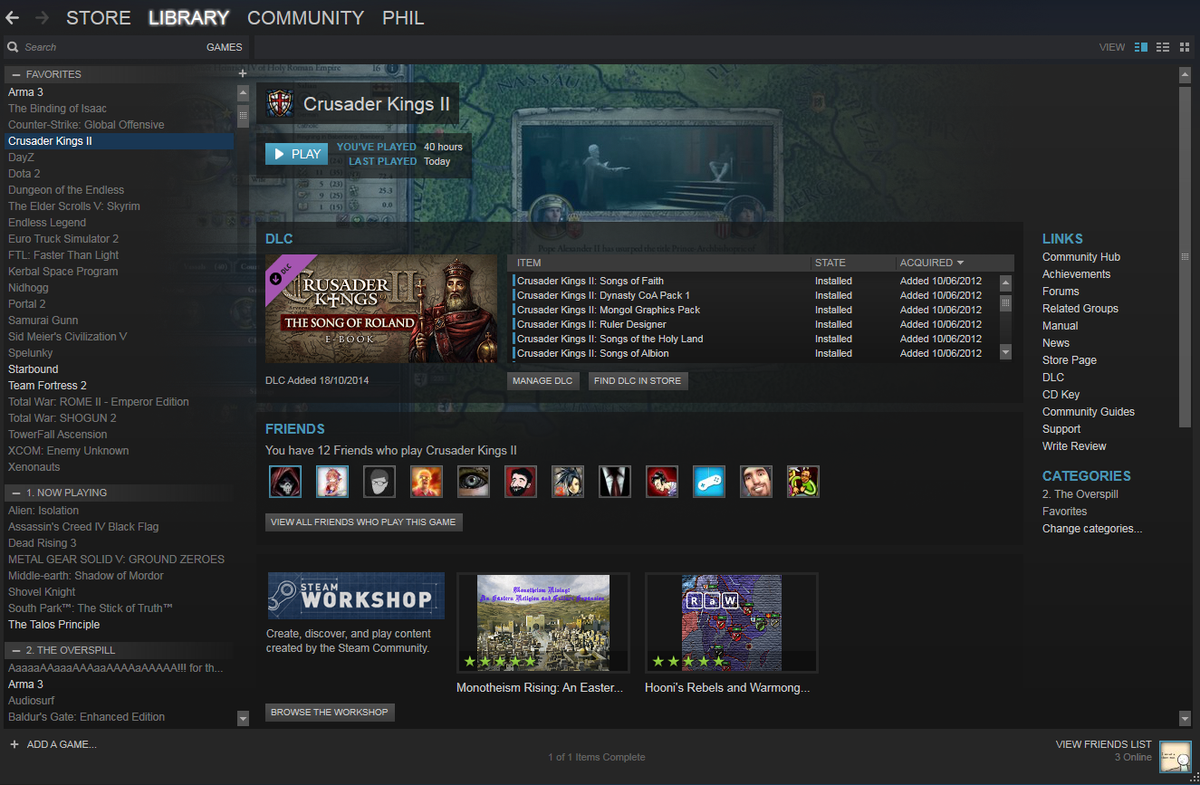Switch to detail view icon
This screenshot has height=785, width=1200.
point(1141,47)
